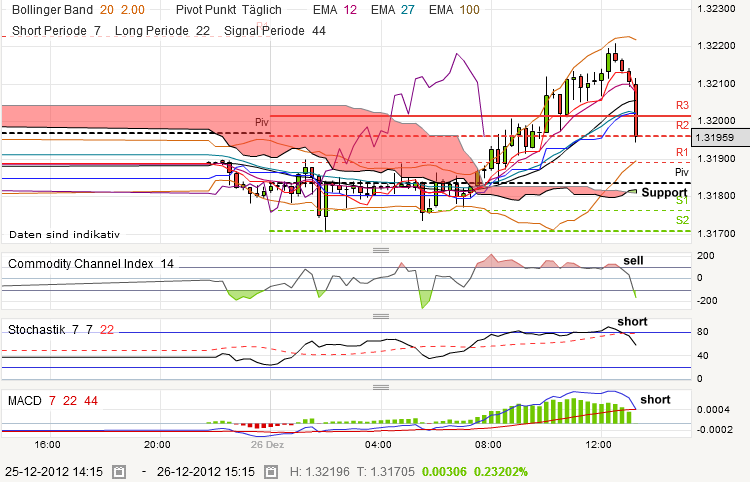
Task: Click the EMA 27 indicator label
Action: (393, 10)
